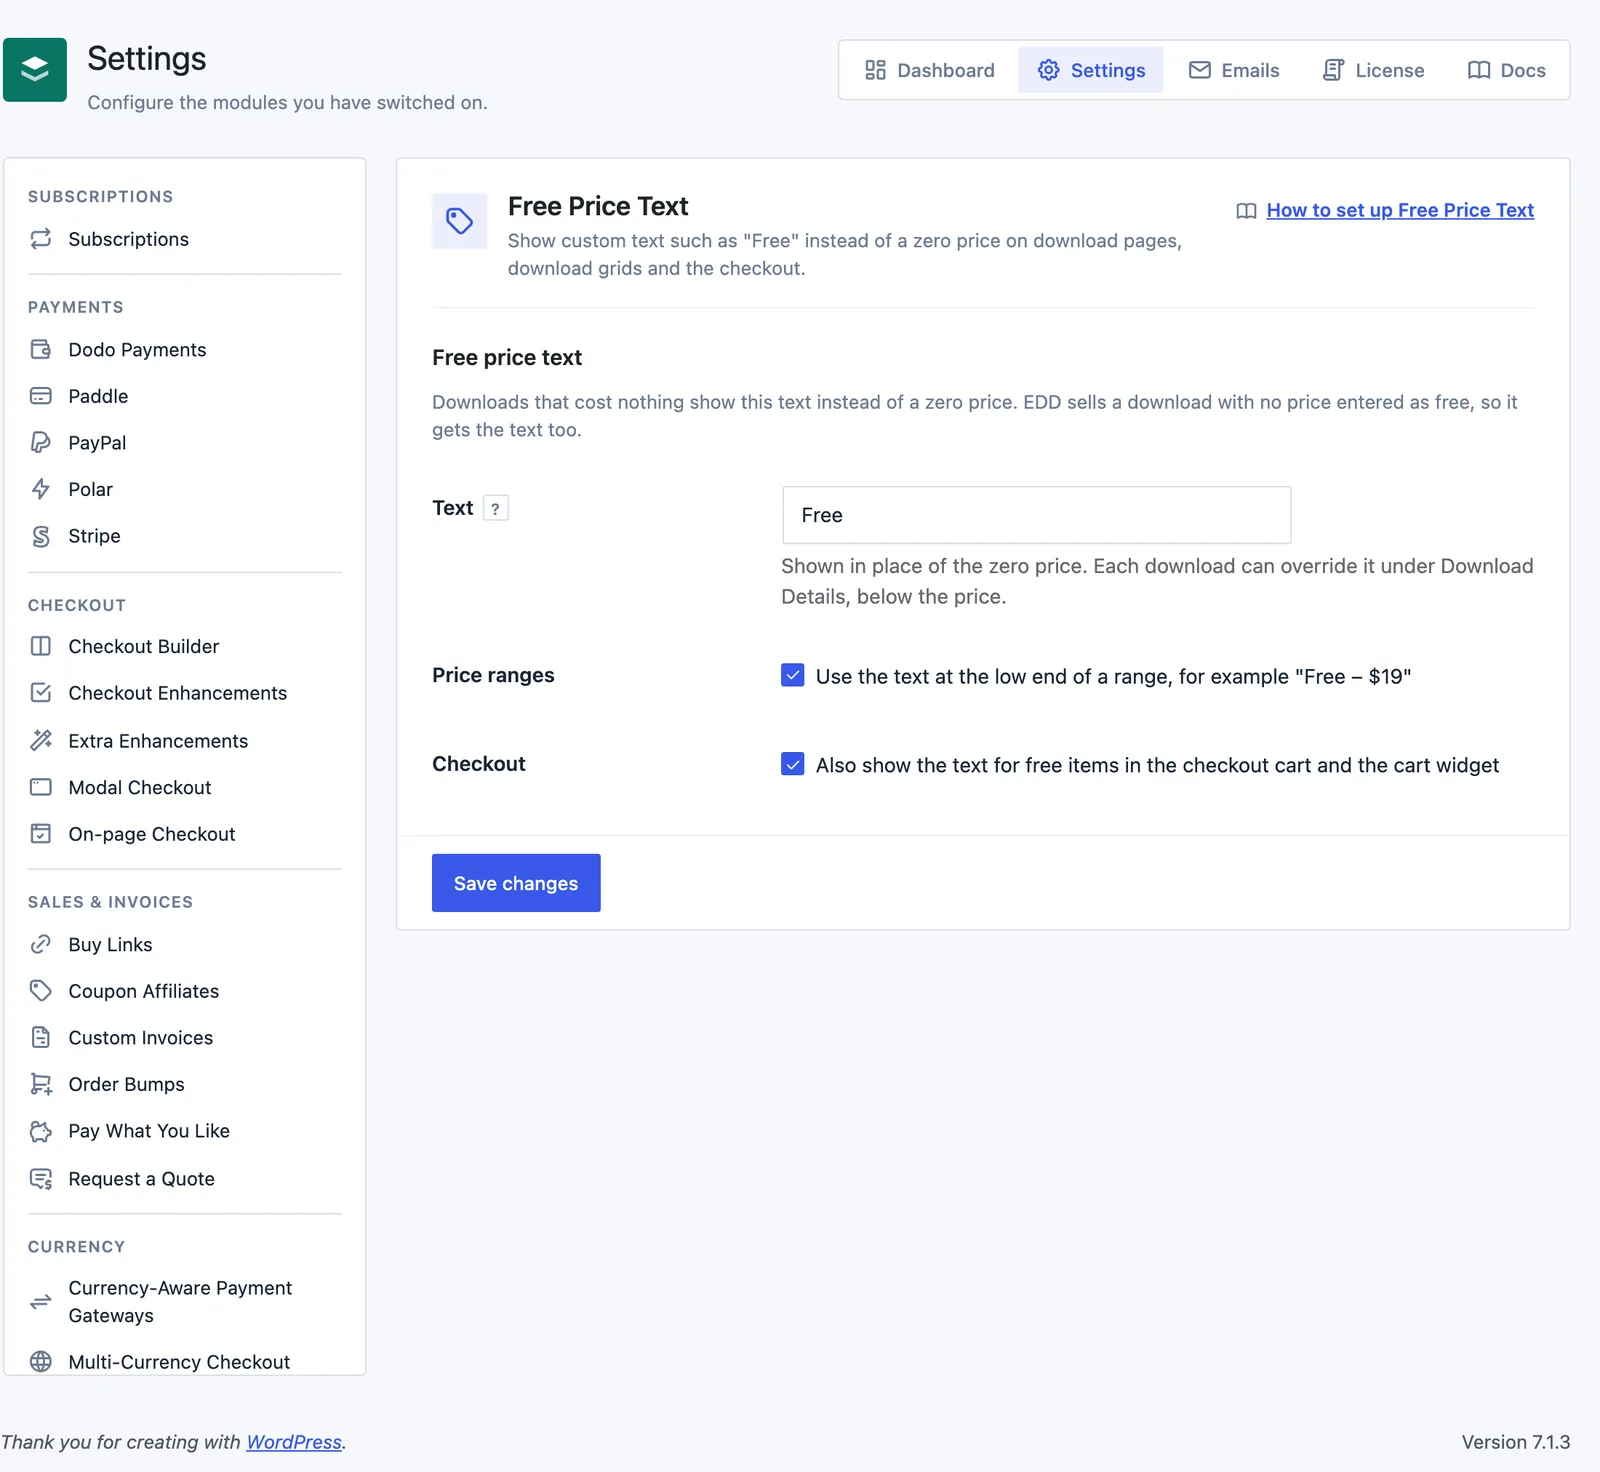The width and height of the screenshot is (1600, 1472).
Task: Click Save changes button
Action: pos(516,883)
